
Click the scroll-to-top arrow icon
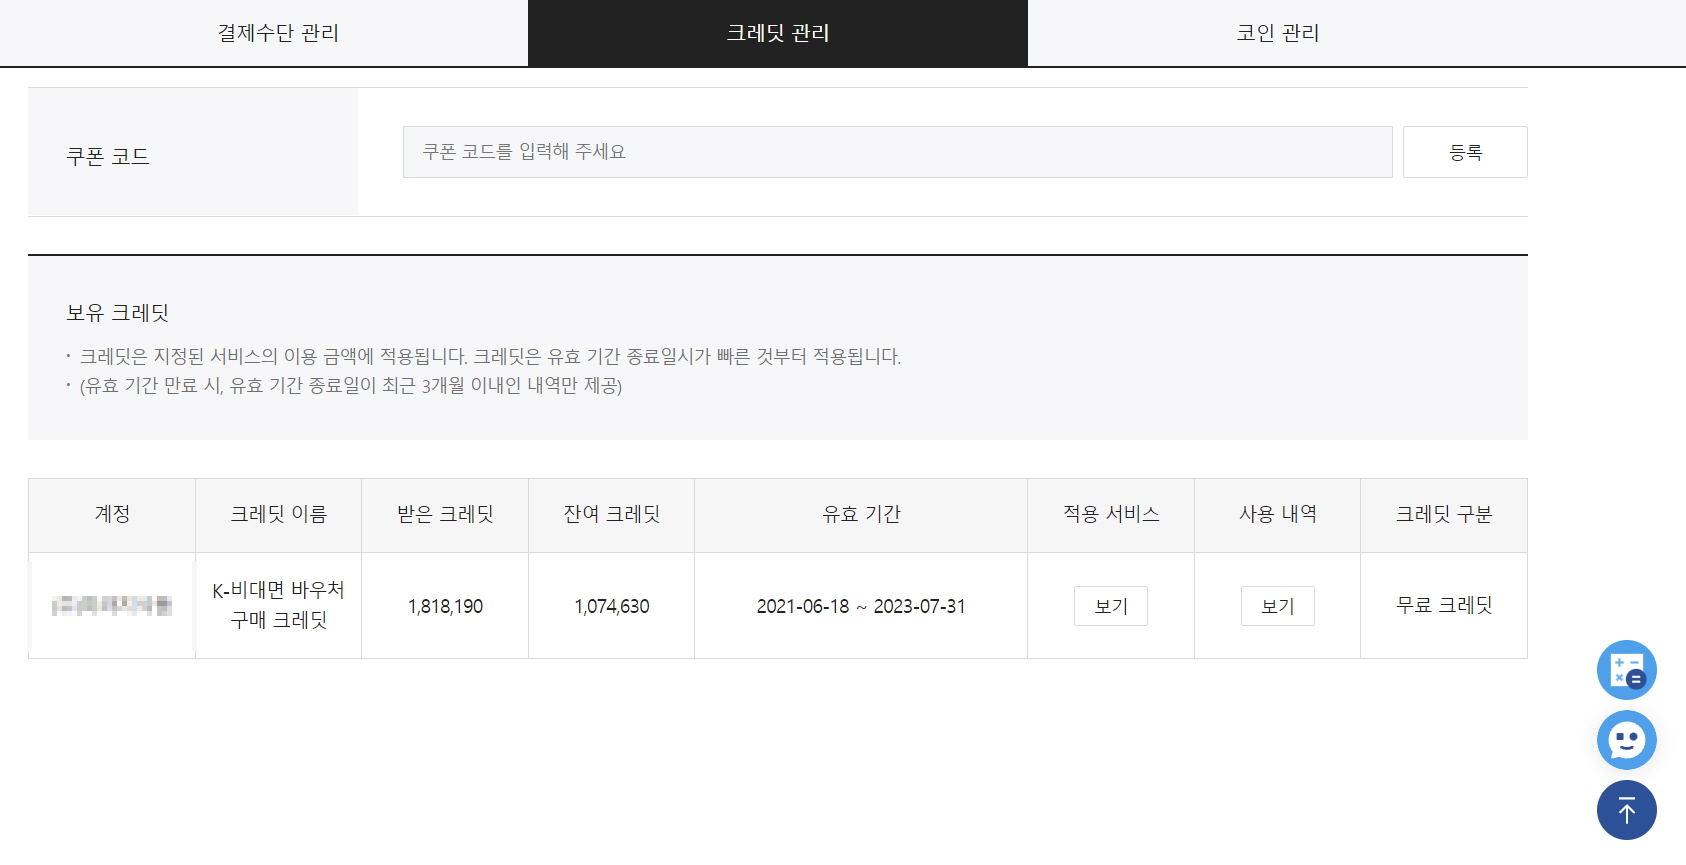pyautogui.click(x=1626, y=810)
